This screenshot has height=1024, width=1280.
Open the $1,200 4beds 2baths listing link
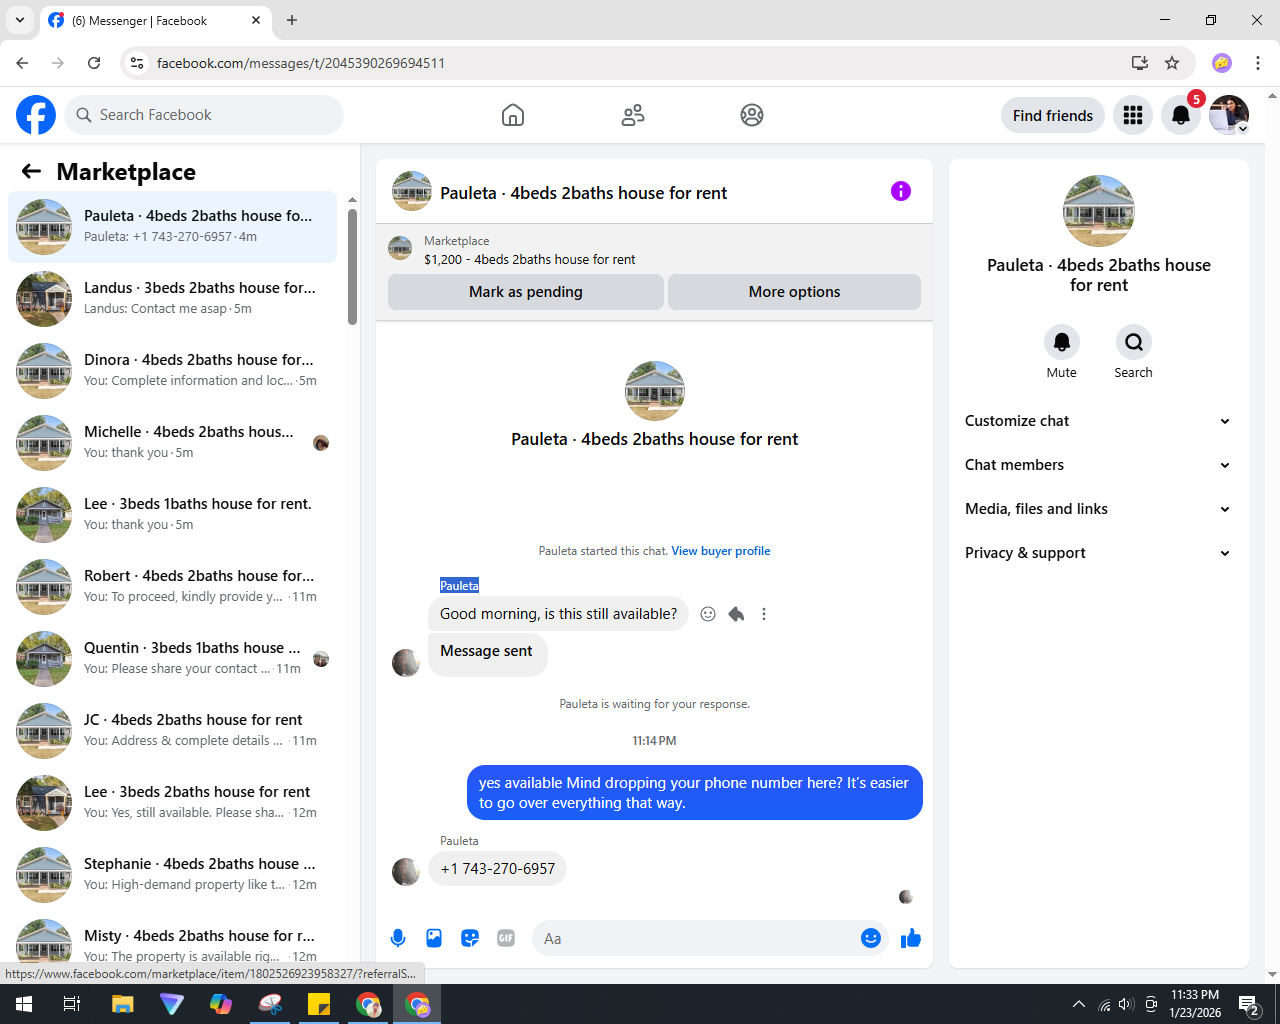click(x=530, y=259)
